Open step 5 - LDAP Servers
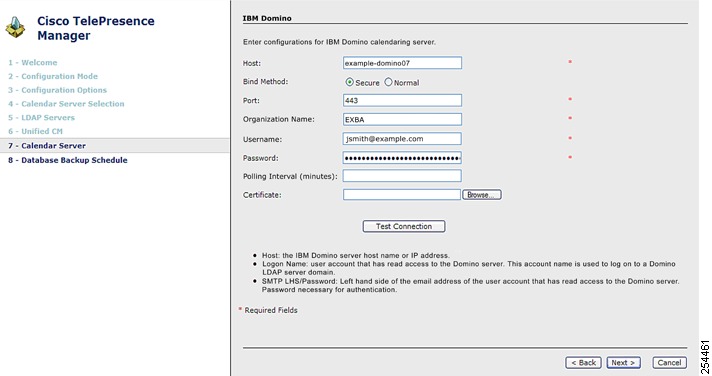The width and height of the screenshot is (712, 376). pos(41,117)
